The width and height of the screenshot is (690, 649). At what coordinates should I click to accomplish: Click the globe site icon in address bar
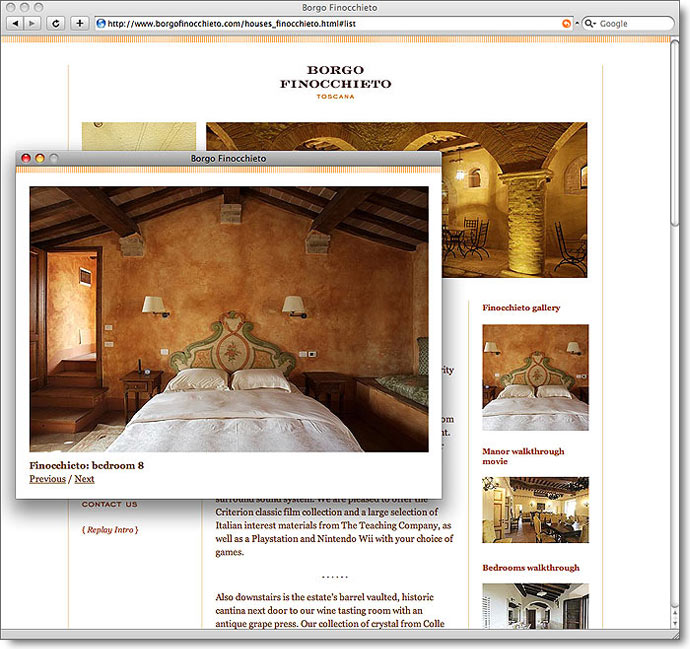[101, 23]
